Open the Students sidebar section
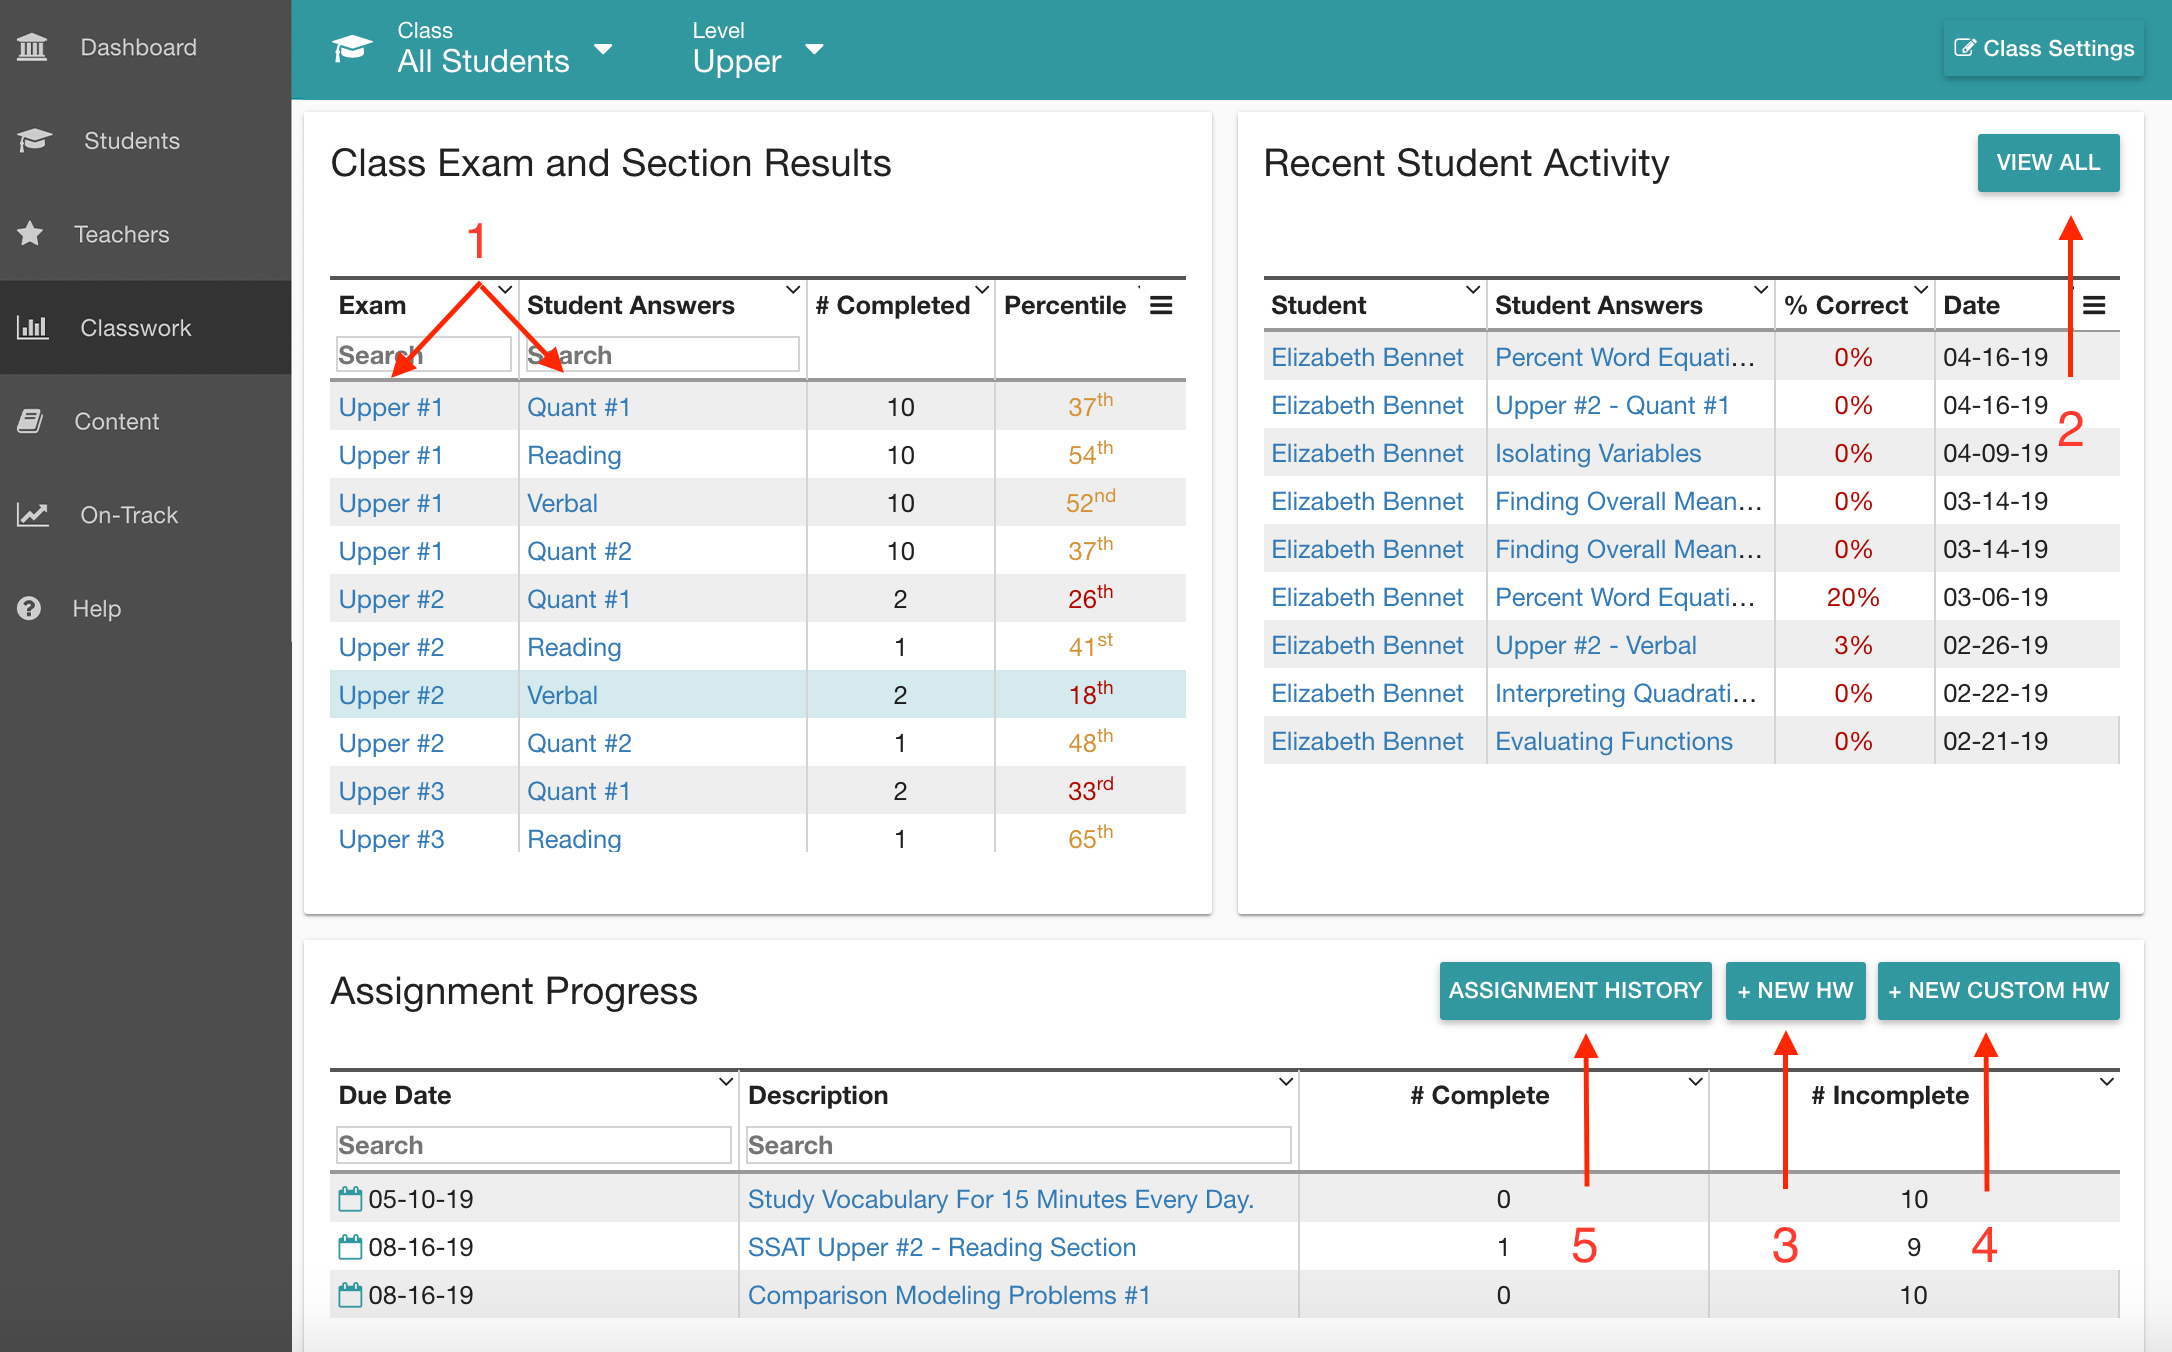 click(x=146, y=140)
